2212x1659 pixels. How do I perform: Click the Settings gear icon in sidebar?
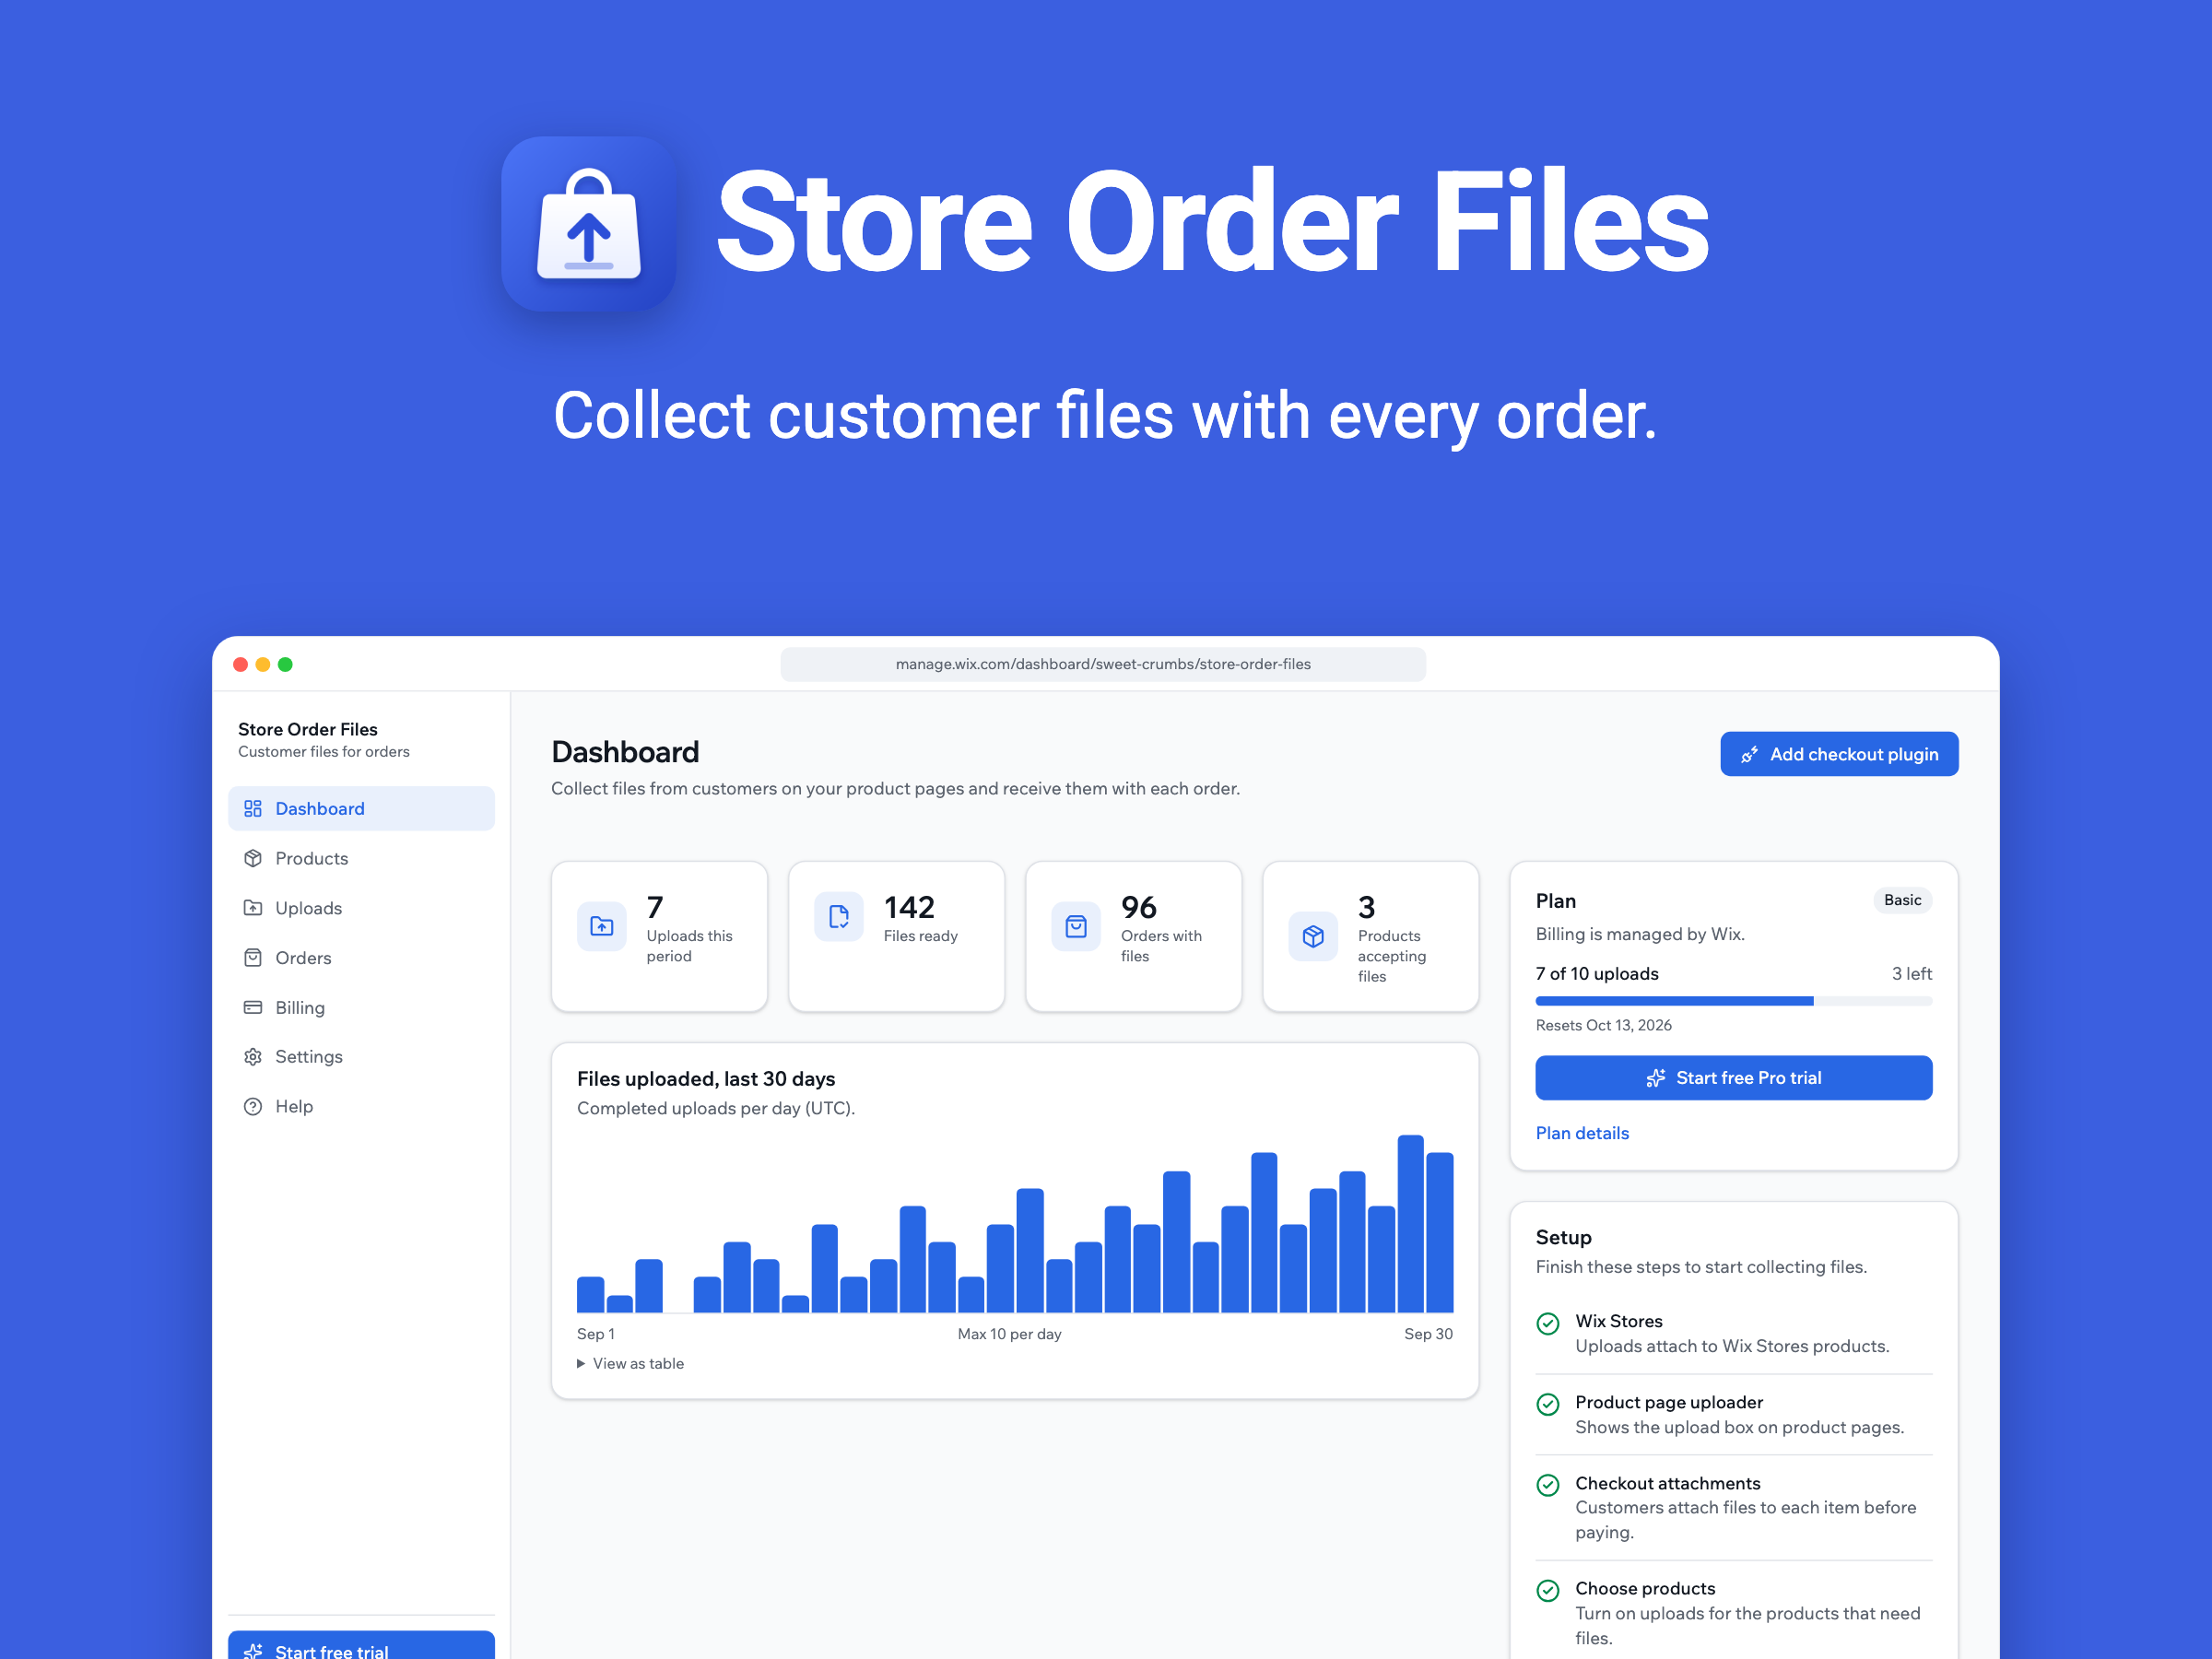(x=253, y=1057)
